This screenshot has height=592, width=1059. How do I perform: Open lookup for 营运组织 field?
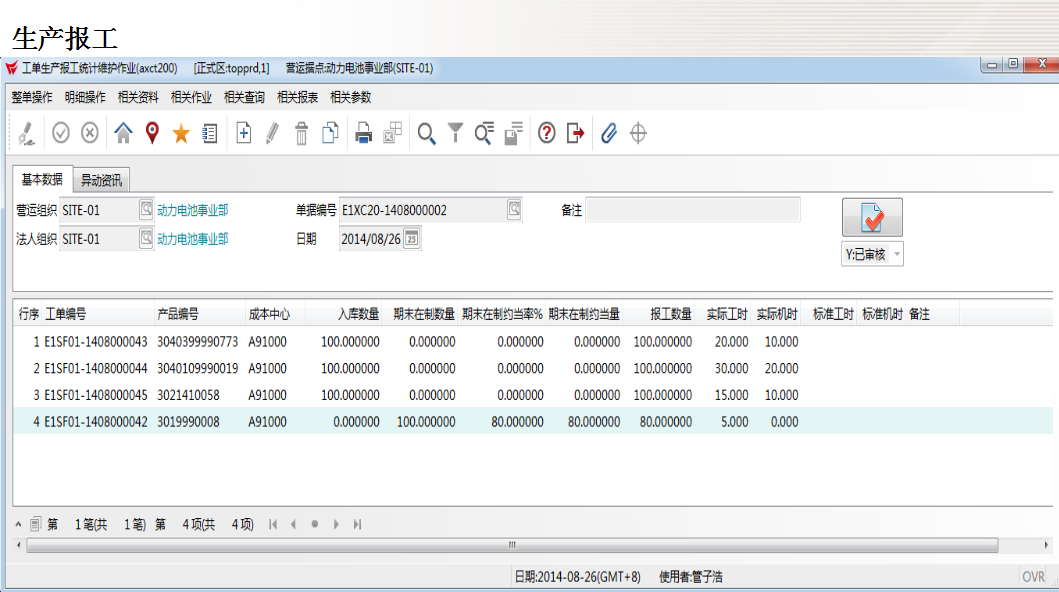(x=147, y=209)
